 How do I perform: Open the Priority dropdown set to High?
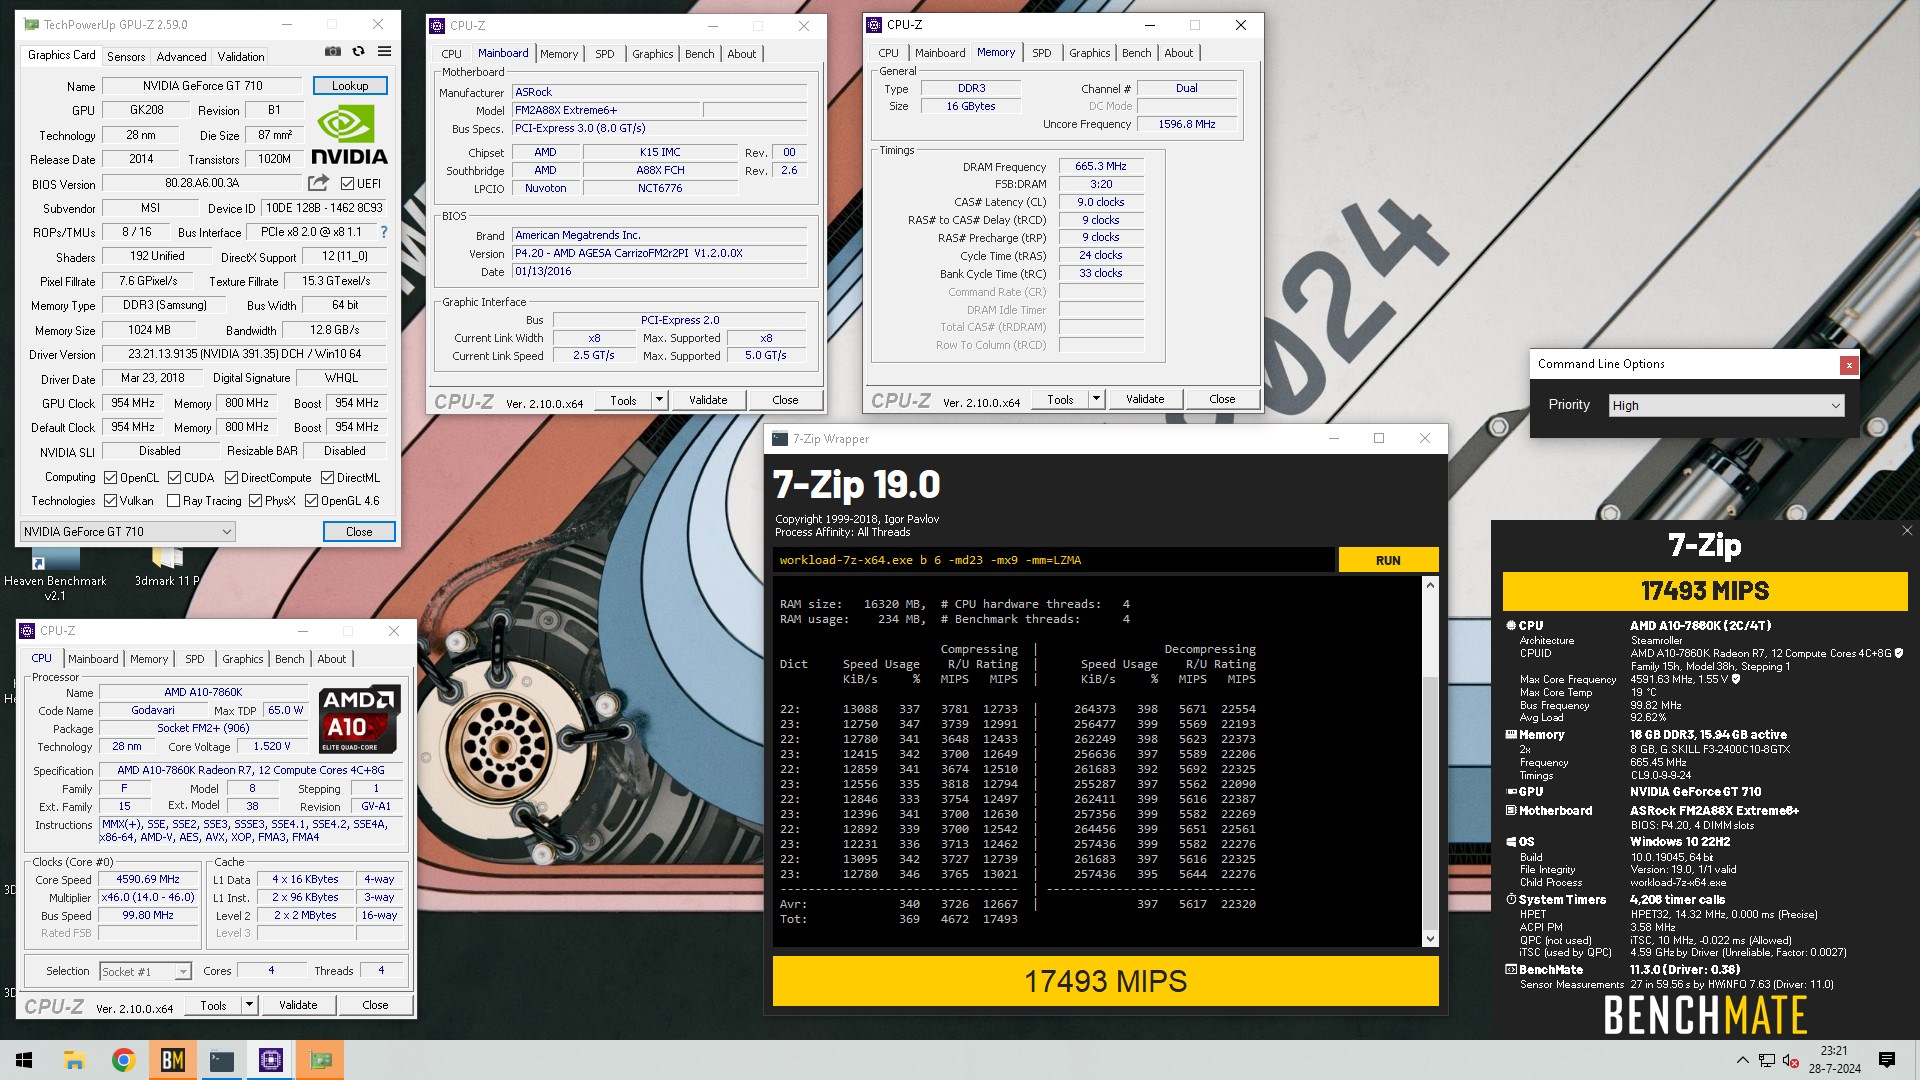pos(1726,405)
